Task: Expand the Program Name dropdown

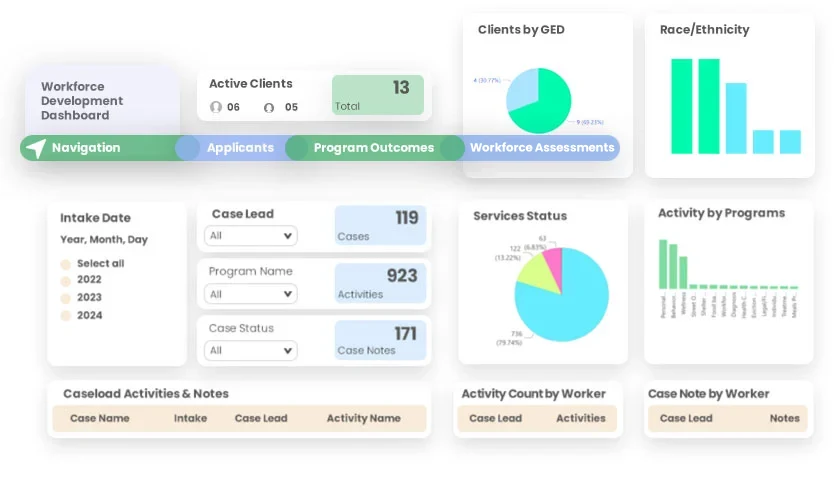Action: (x=250, y=294)
